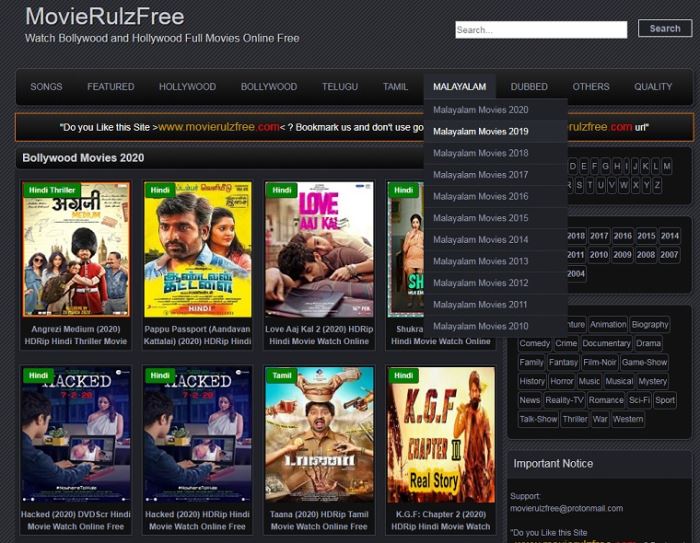Viewport: 700px width, 543px height.
Task: Open the QUALITY menu
Action: tap(653, 87)
